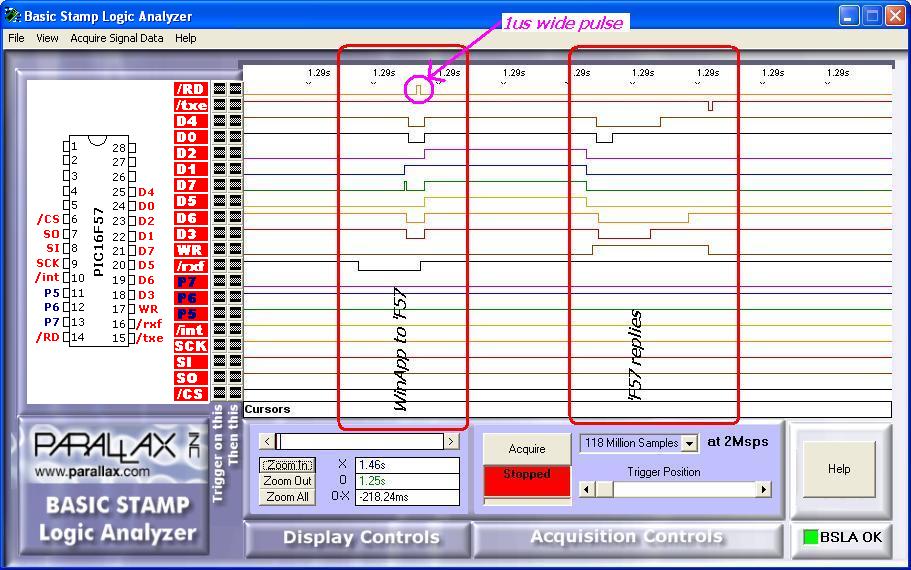
Task: Click the D2 channel label
Action: (191, 153)
